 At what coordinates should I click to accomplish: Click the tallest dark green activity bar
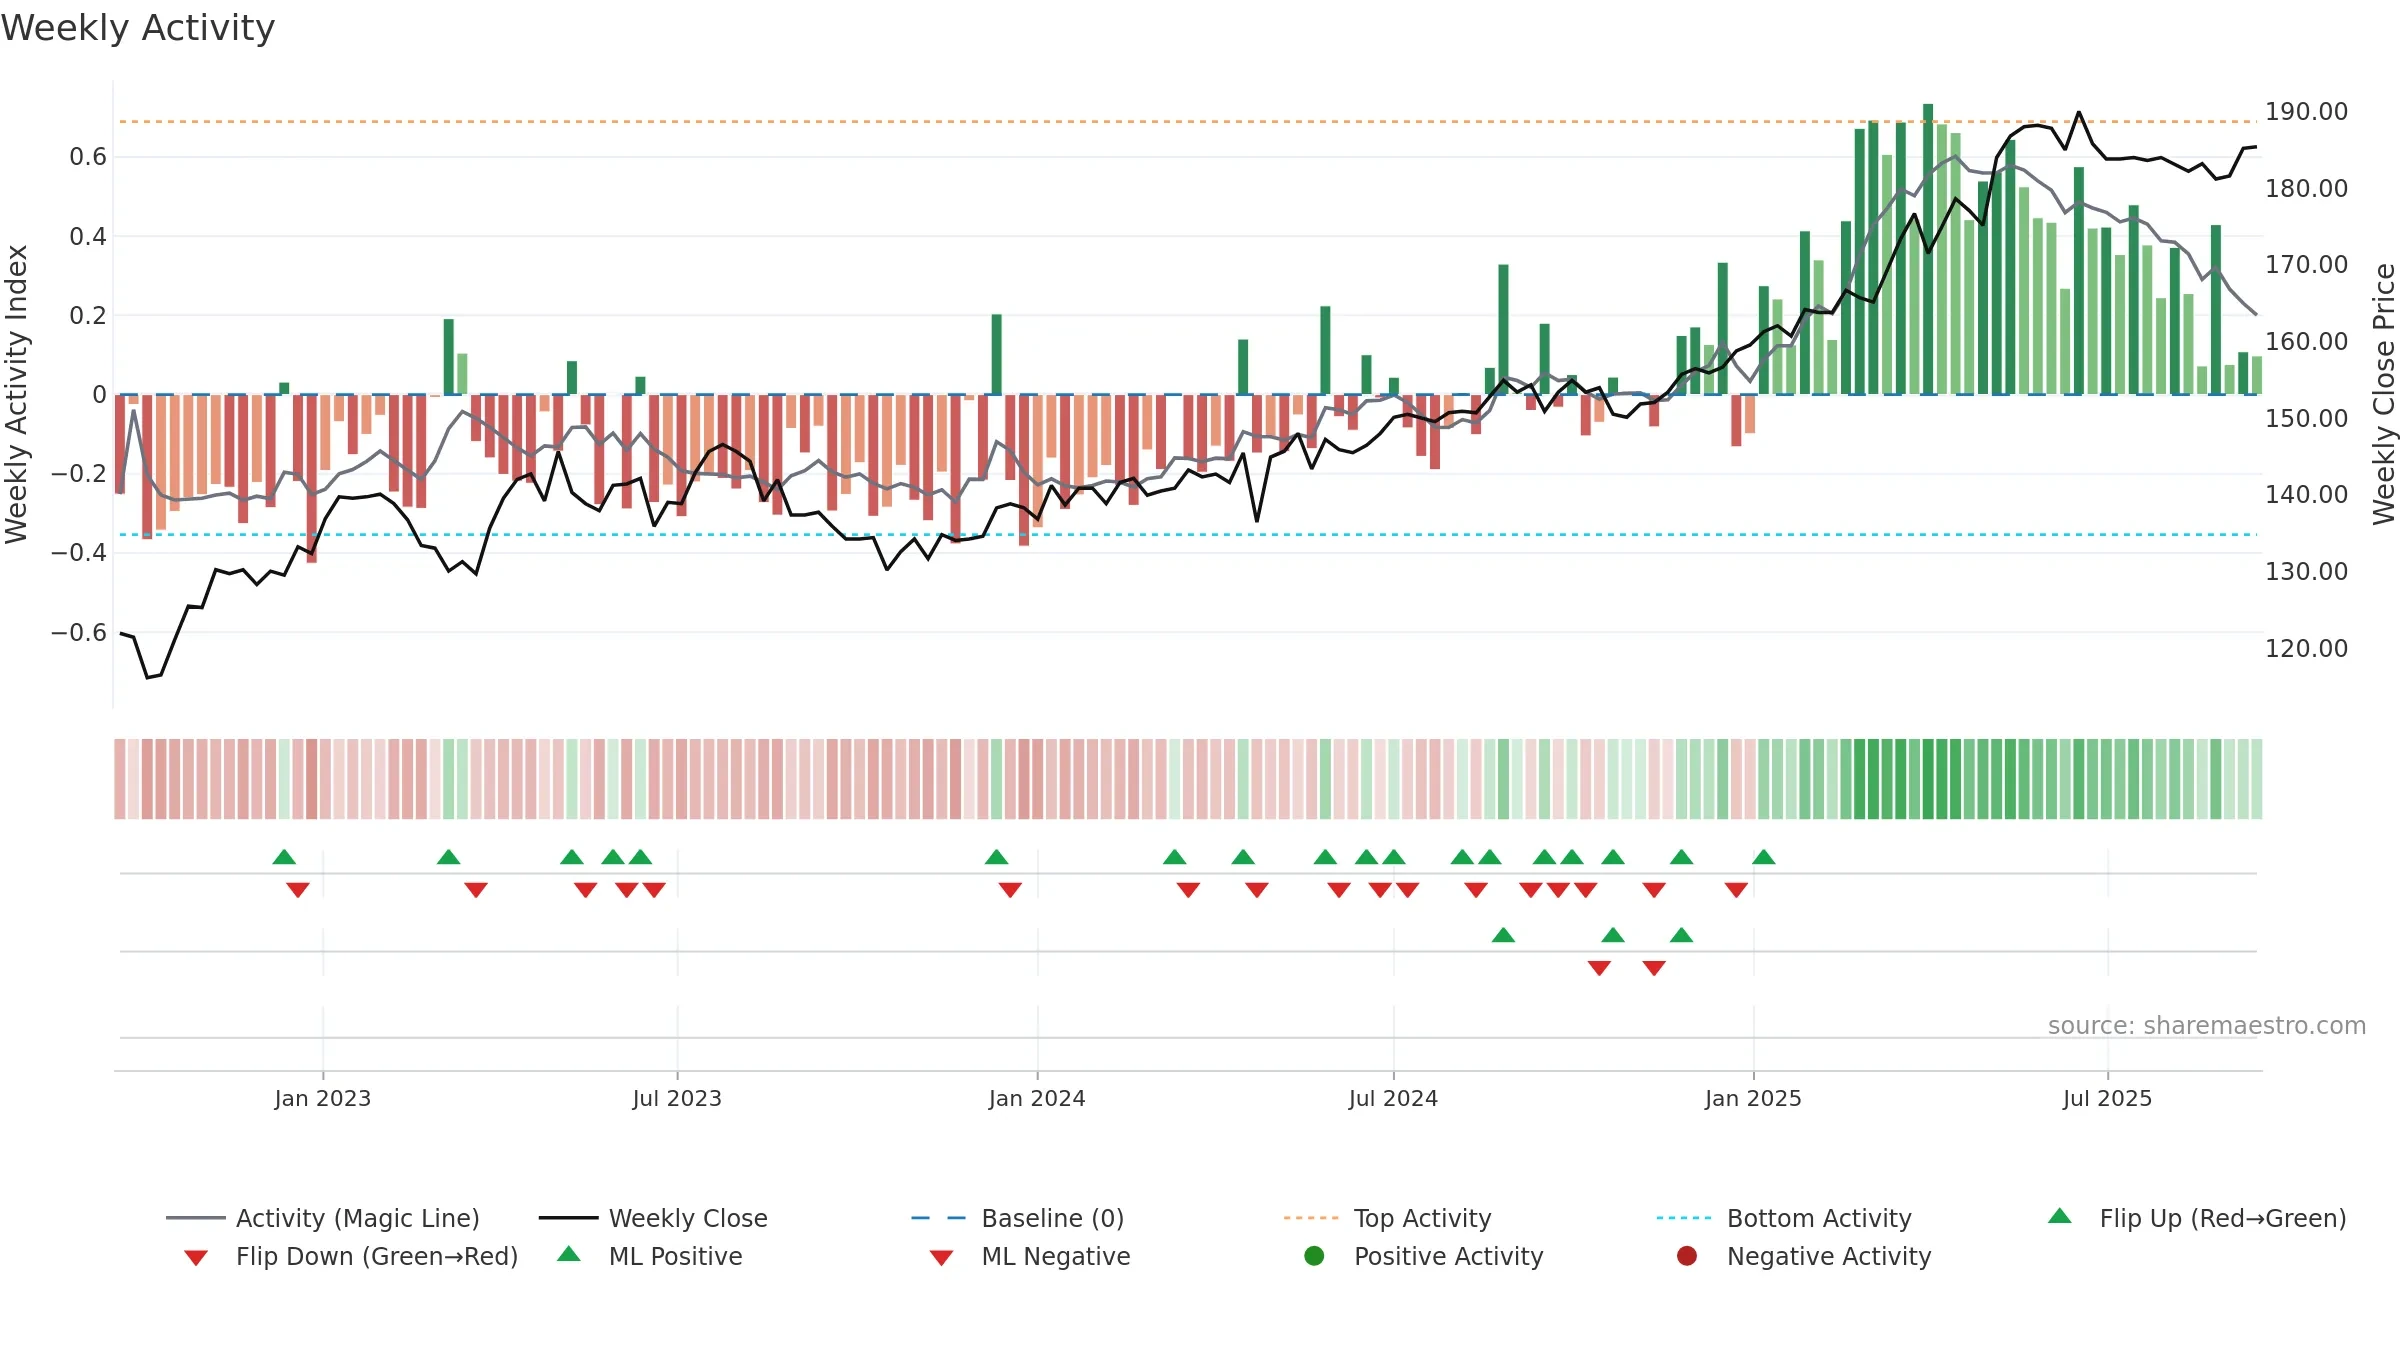tap(1928, 249)
